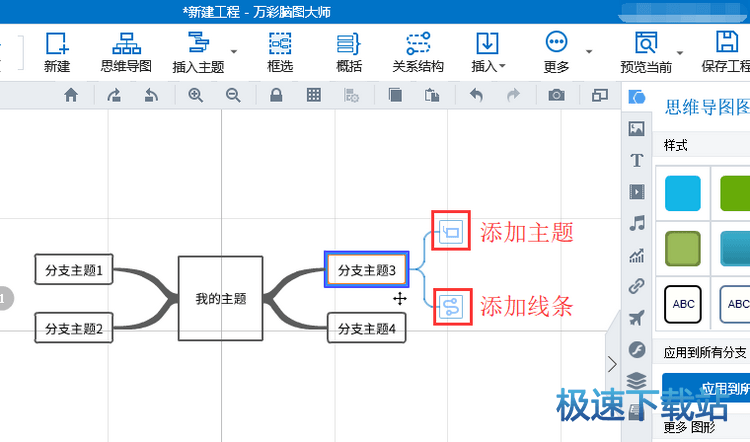Click the airplane icon in sidebar
Screen dimensions: 750x442
pos(637,318)
